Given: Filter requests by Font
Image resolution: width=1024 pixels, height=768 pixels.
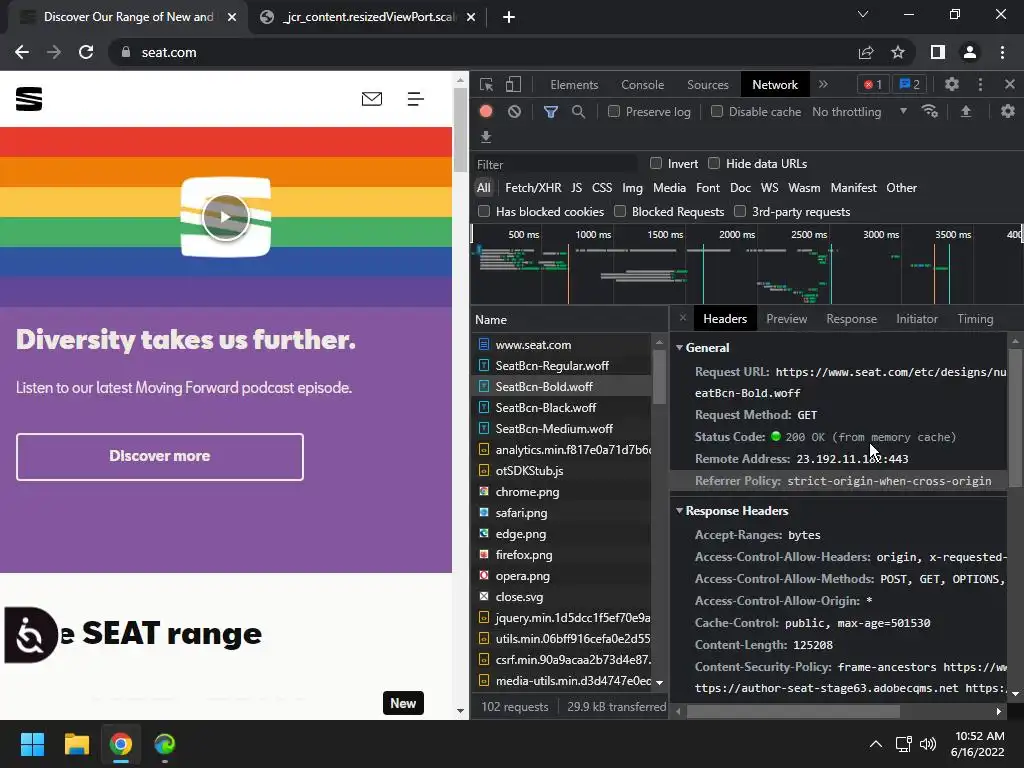Looking at the screenshot, I should (708, 188).
